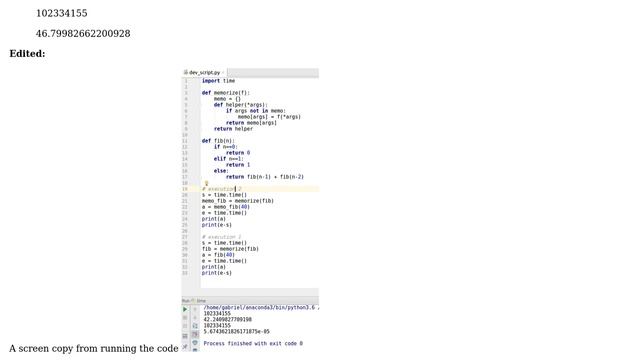Screen dimensions: 640x360
Task: Toggle the soft-wrap icon in console toolbar
Action: point(195,326)
